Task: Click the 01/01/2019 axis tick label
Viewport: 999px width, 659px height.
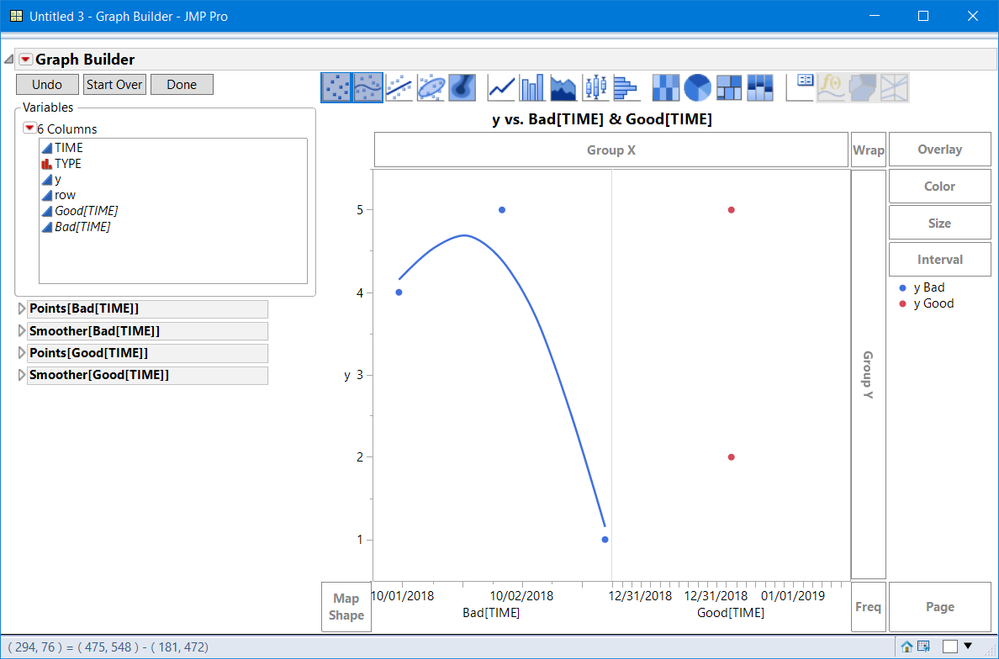Action: click(793, 596)
